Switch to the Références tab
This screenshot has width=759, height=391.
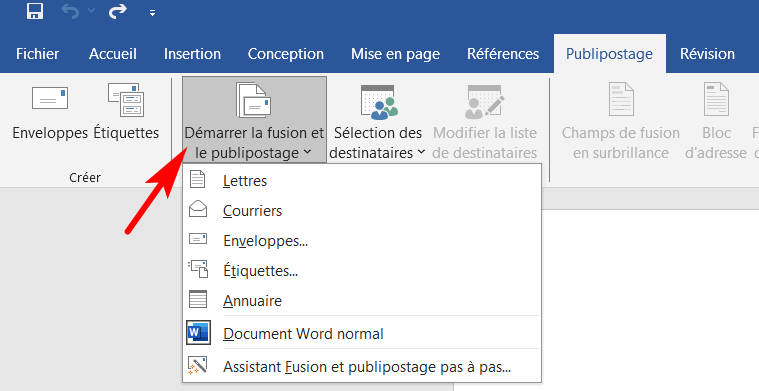click(x=503, y=54)
